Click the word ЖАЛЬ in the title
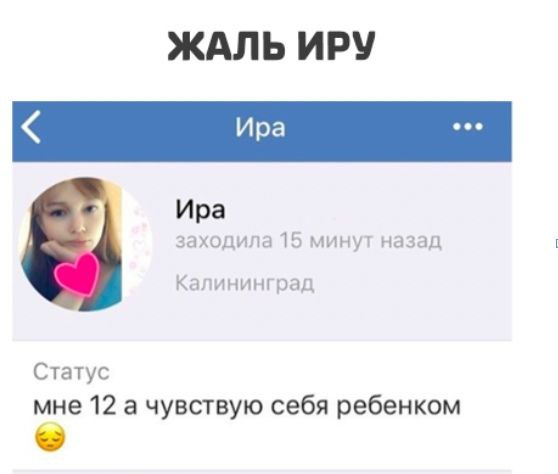The width and height of the screenshot is (558, 474). [226, 46]
